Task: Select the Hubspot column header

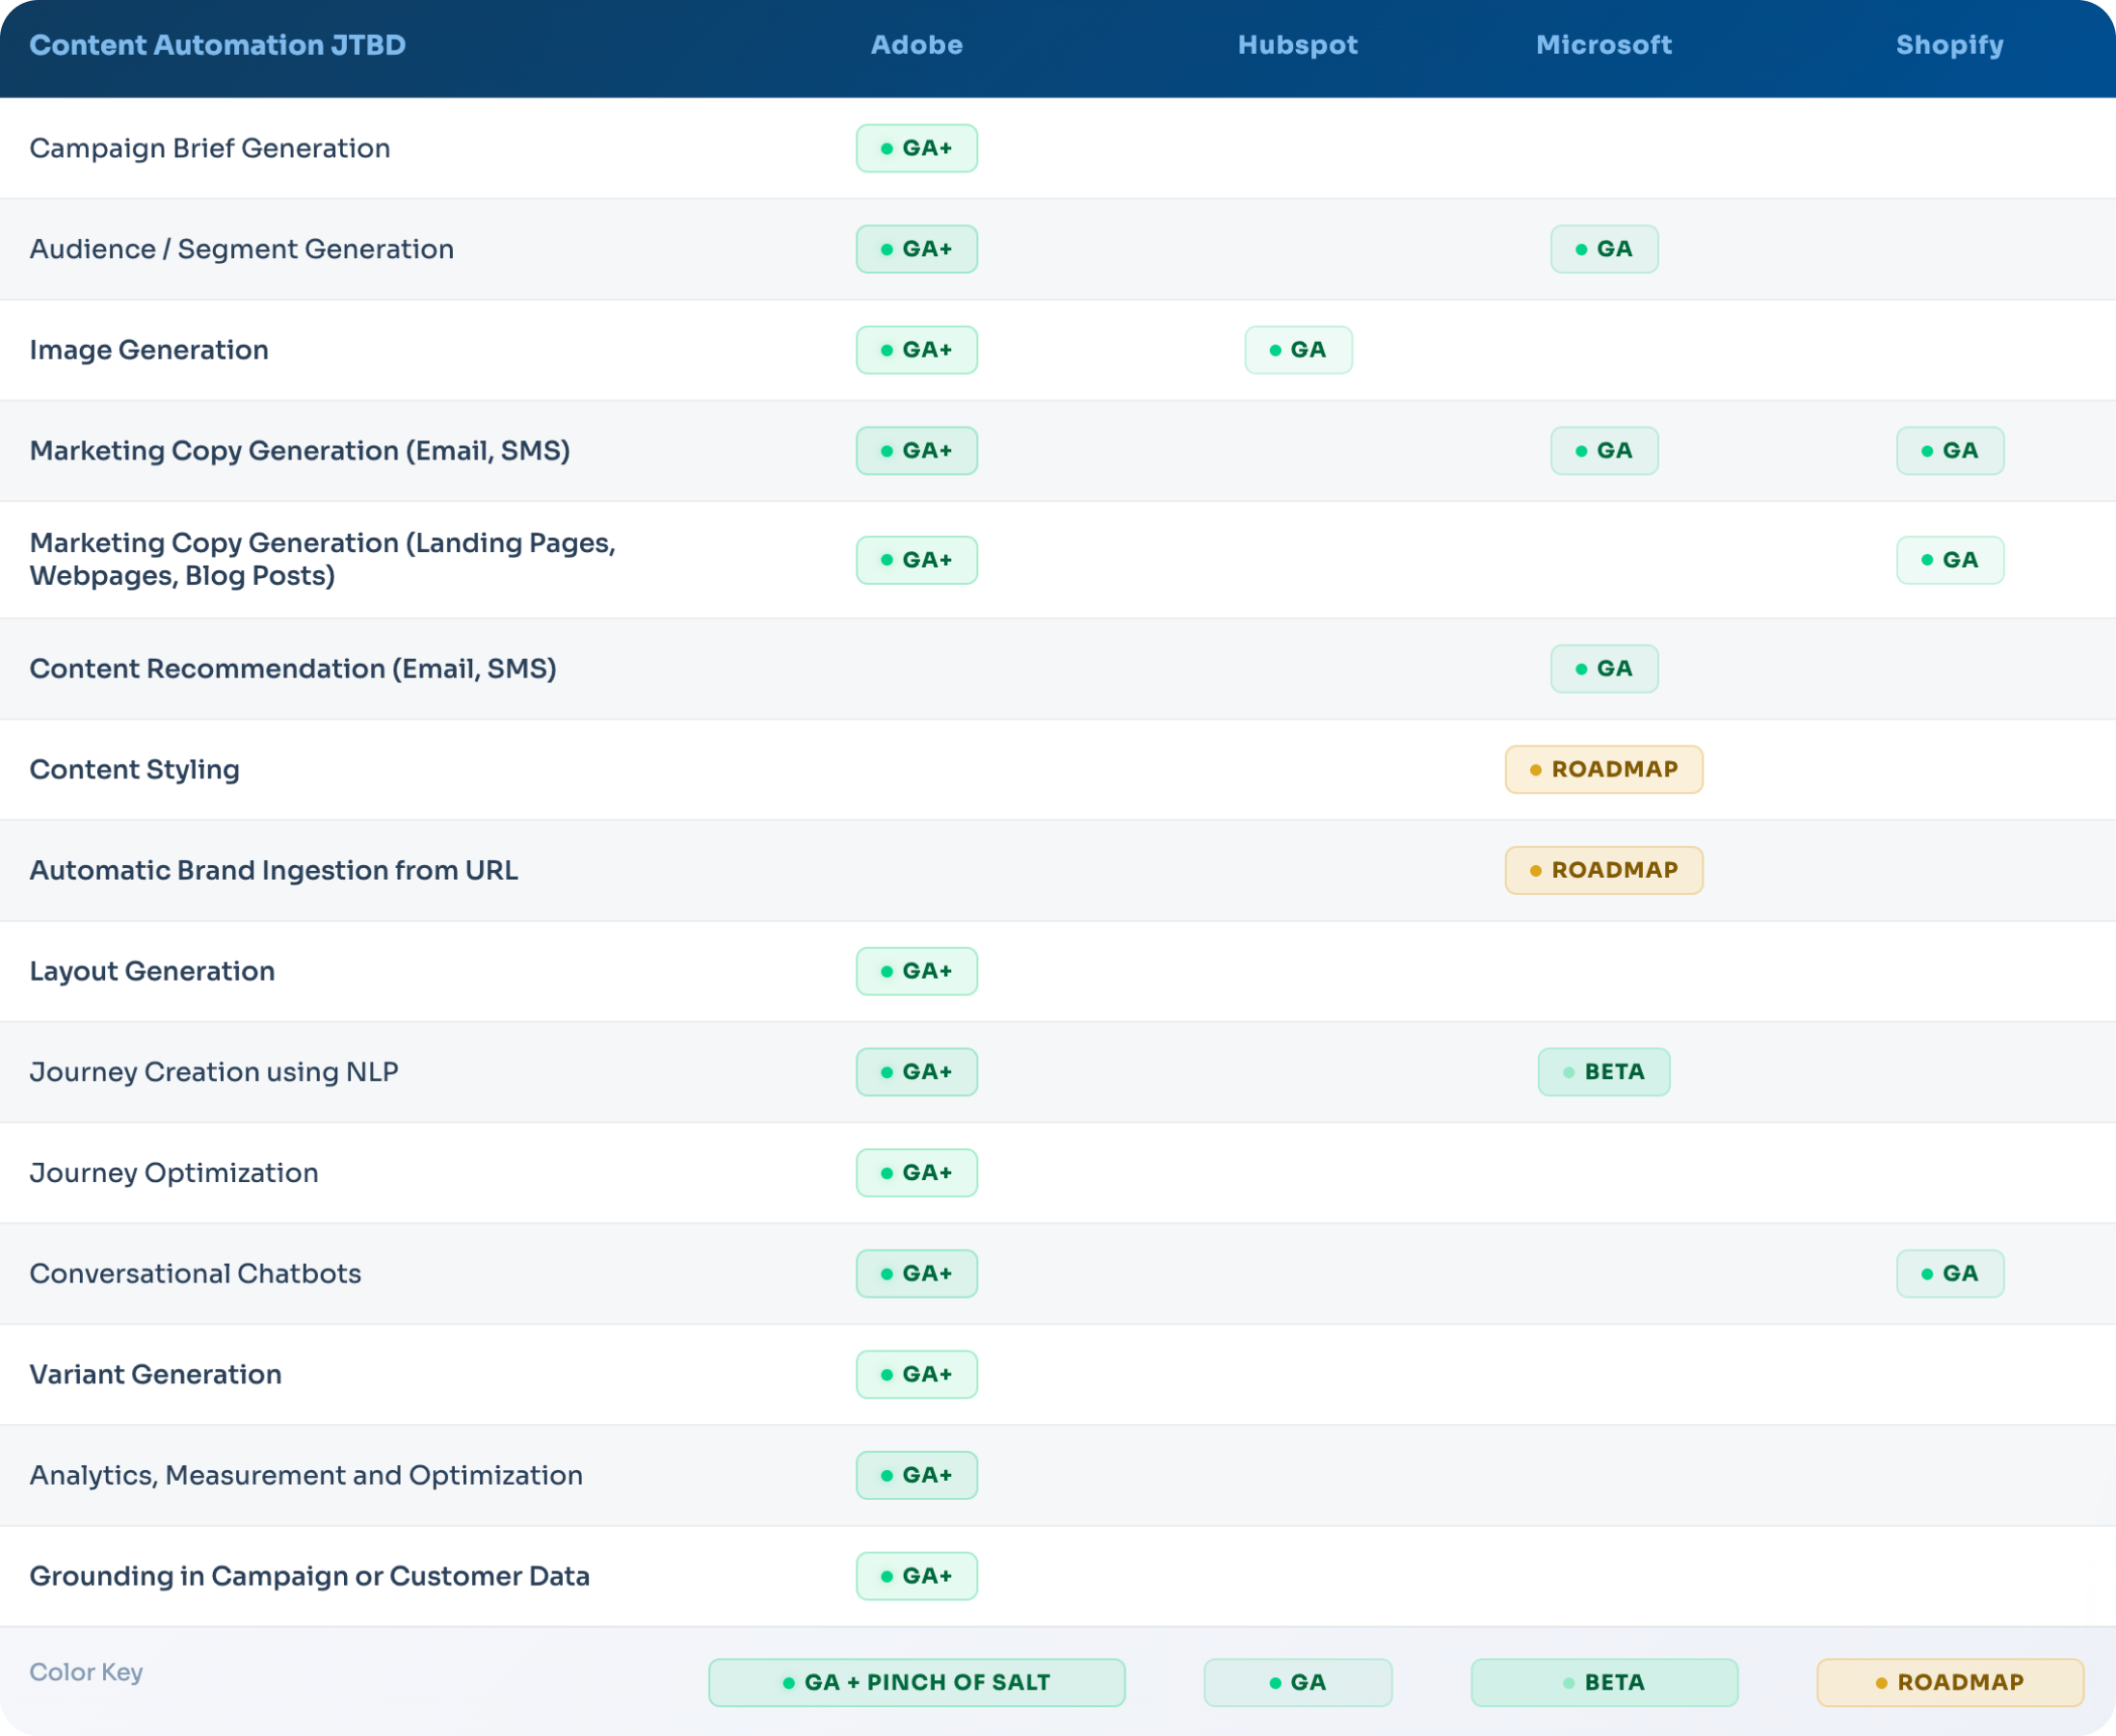Action: coord(1298,45)
